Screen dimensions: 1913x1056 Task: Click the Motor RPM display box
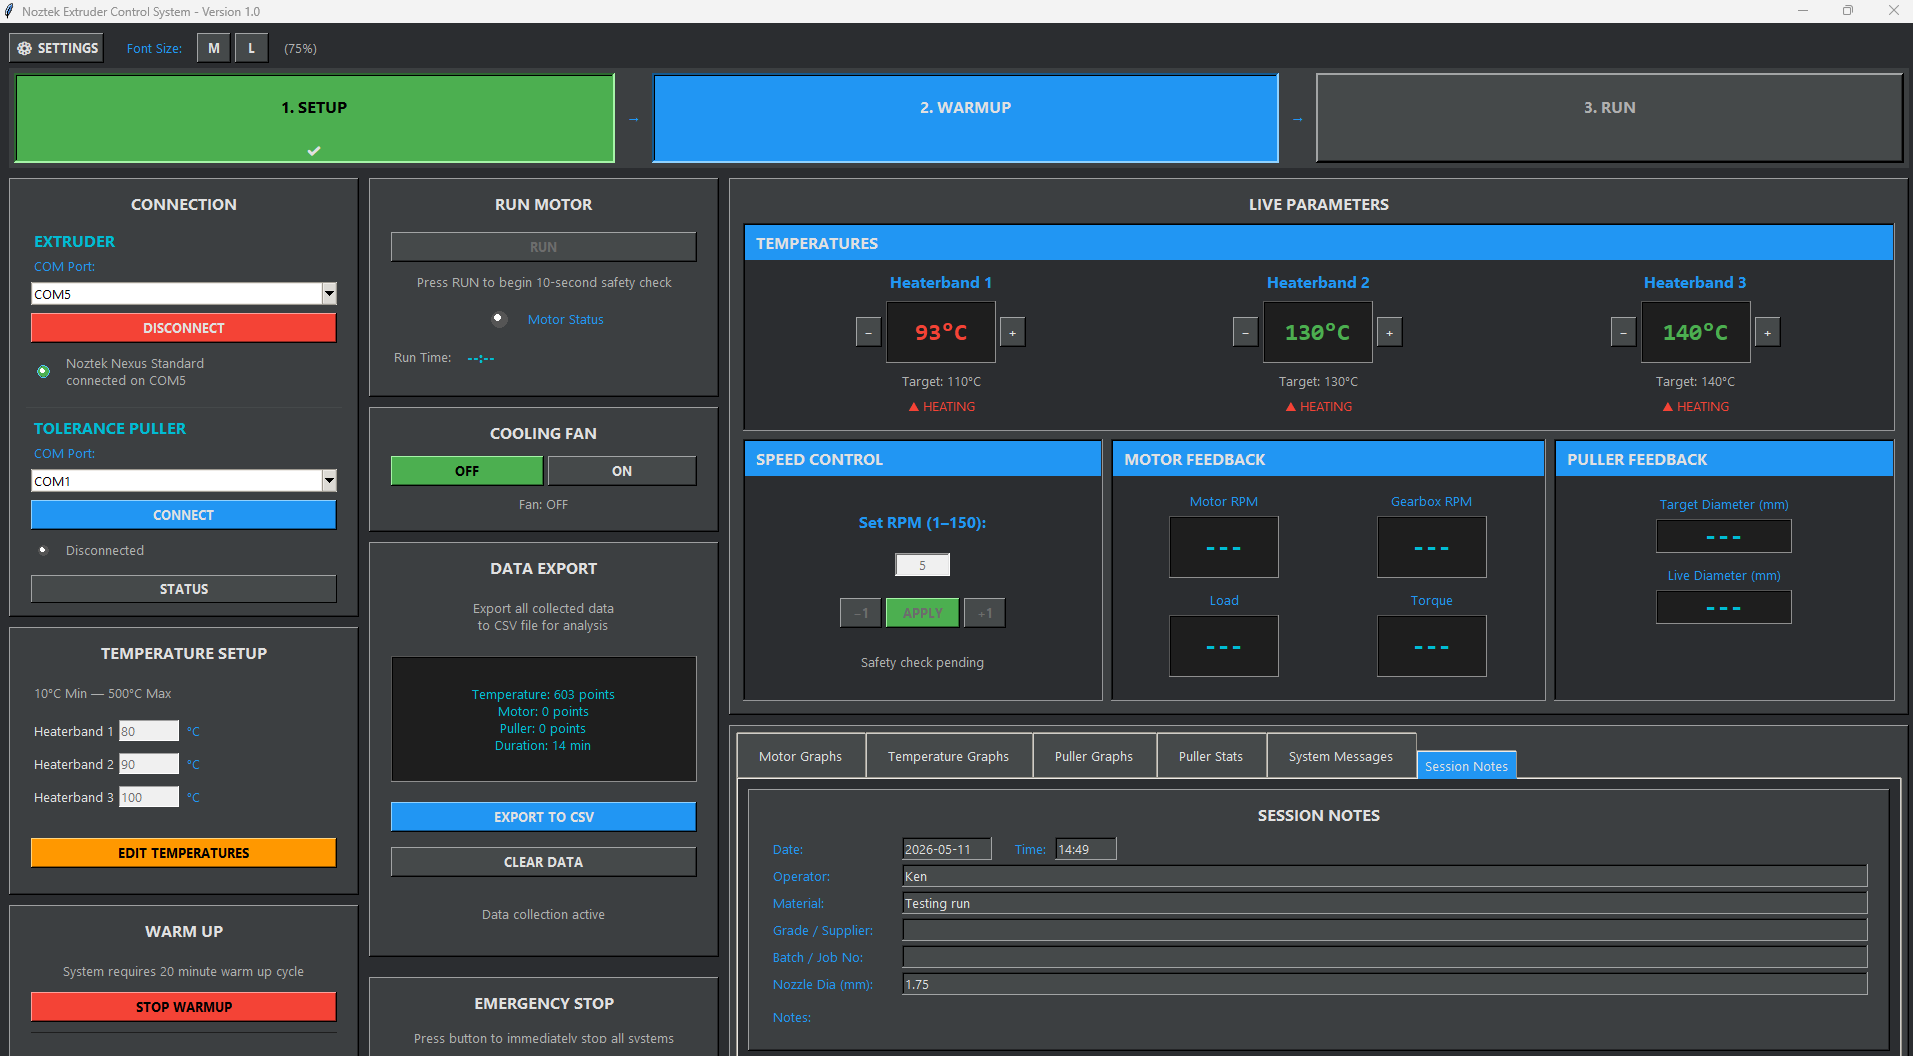point(1224,547)
